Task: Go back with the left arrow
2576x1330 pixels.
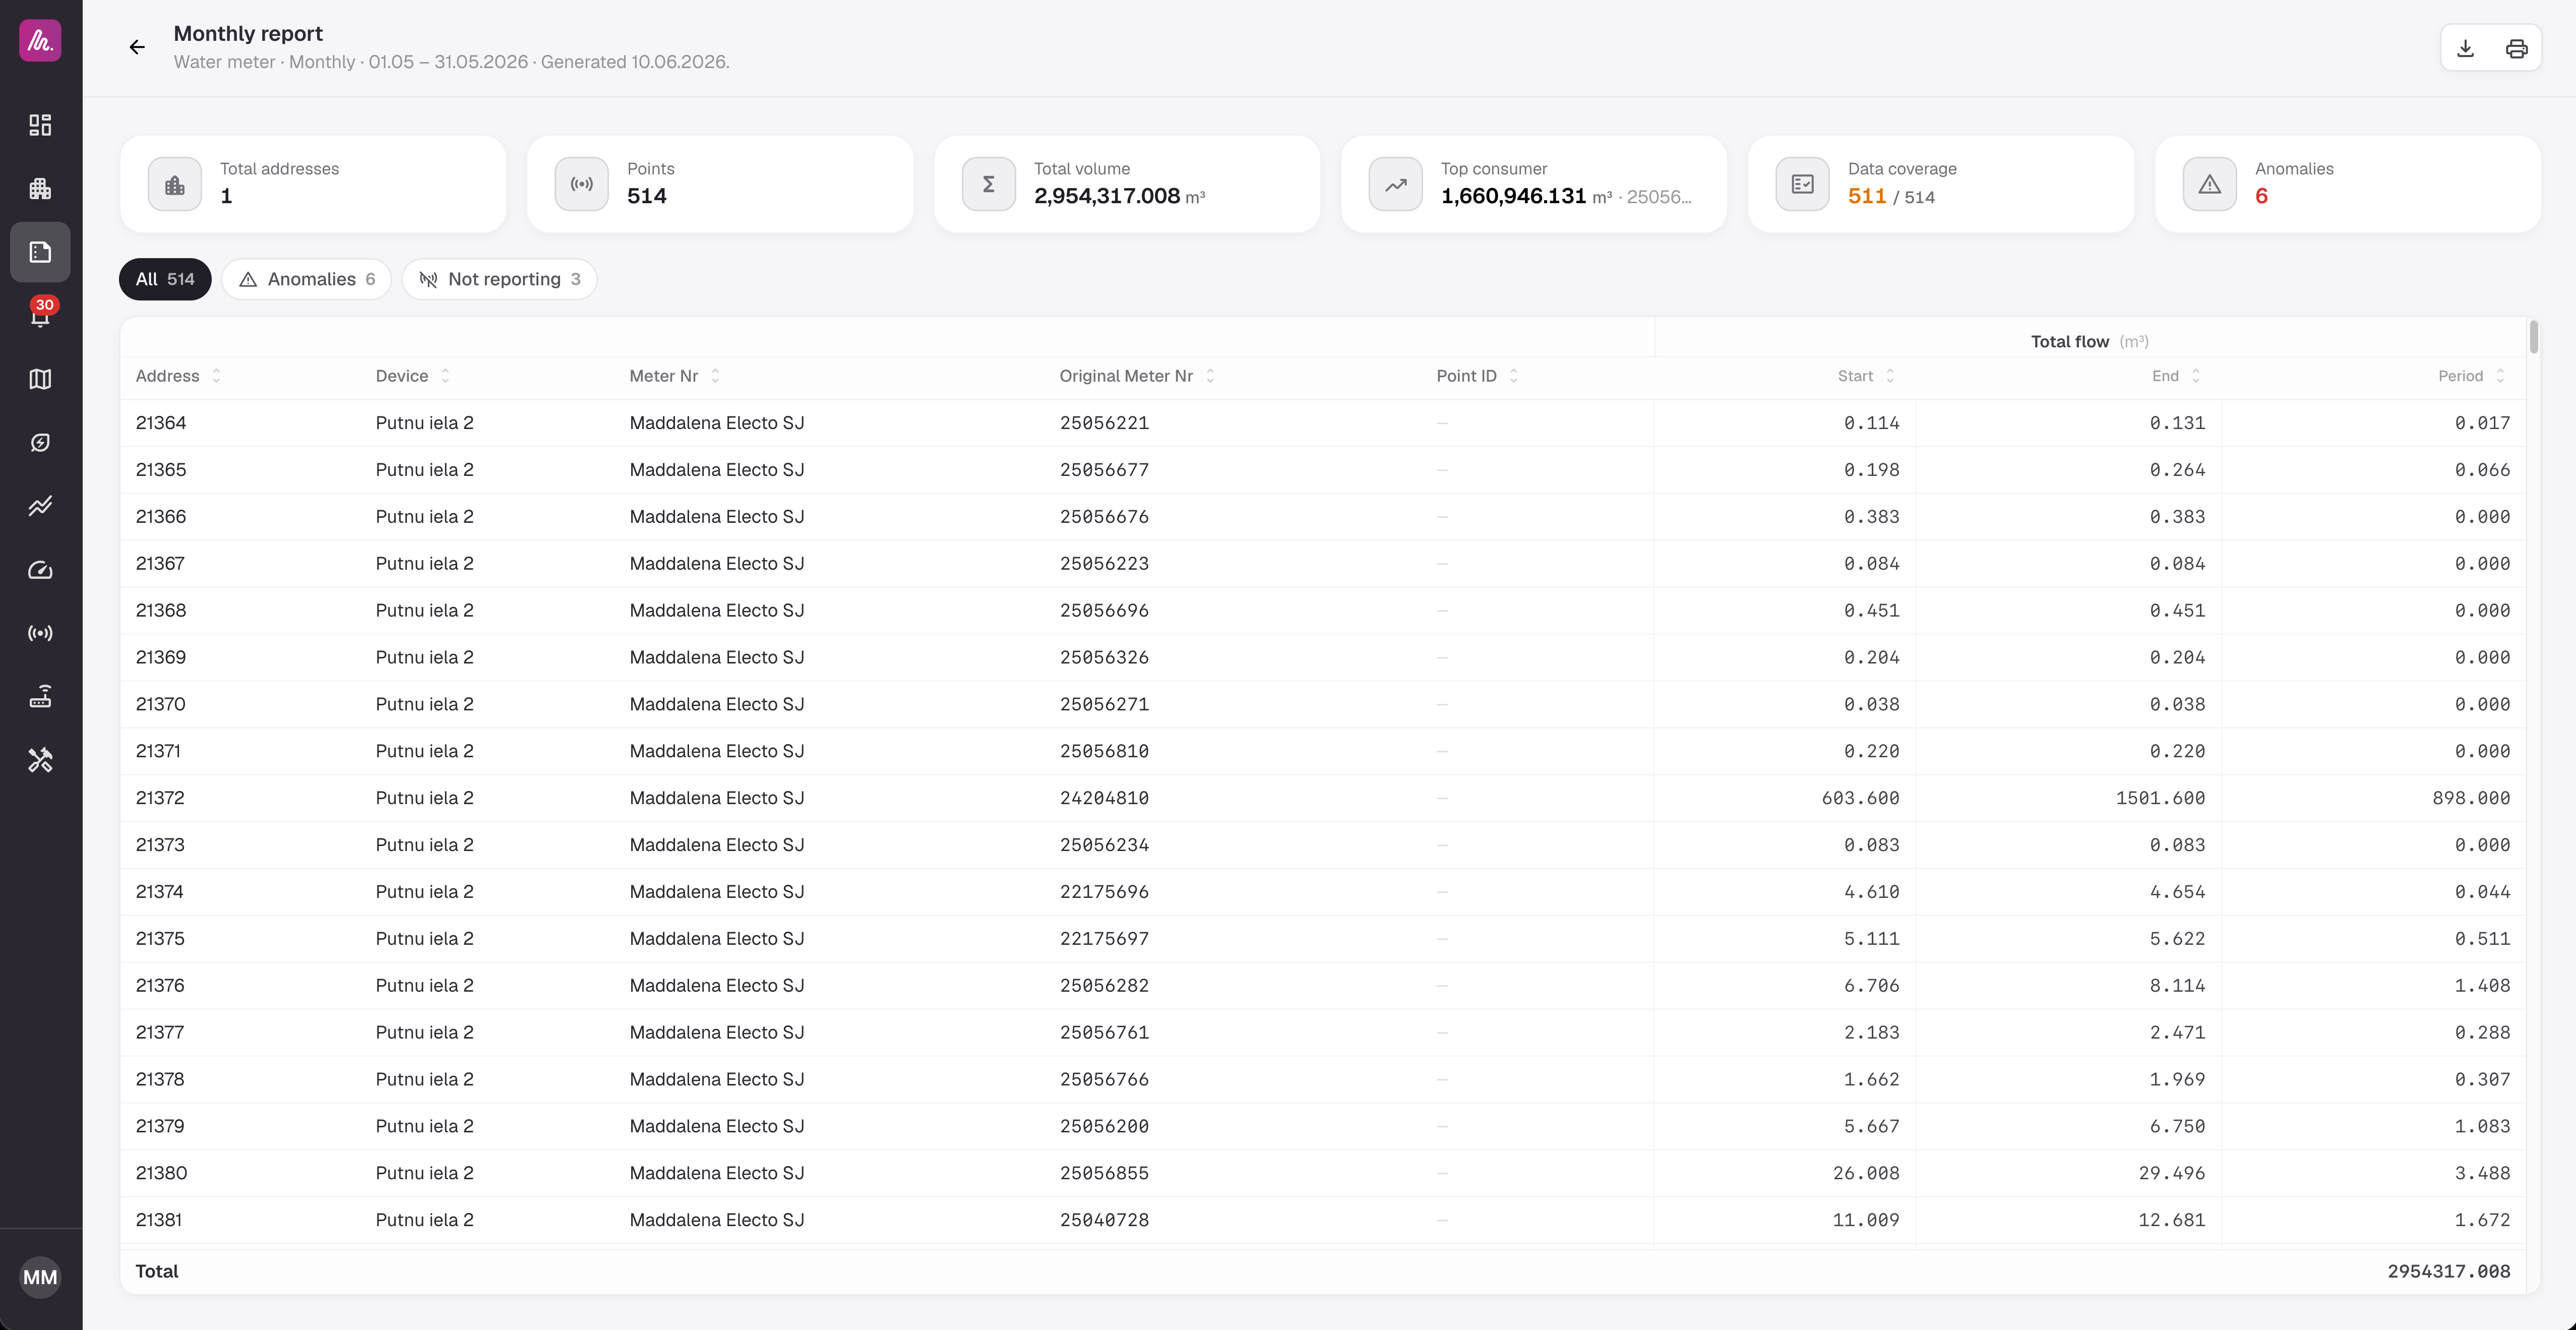Action: click(x=137, y=47)
